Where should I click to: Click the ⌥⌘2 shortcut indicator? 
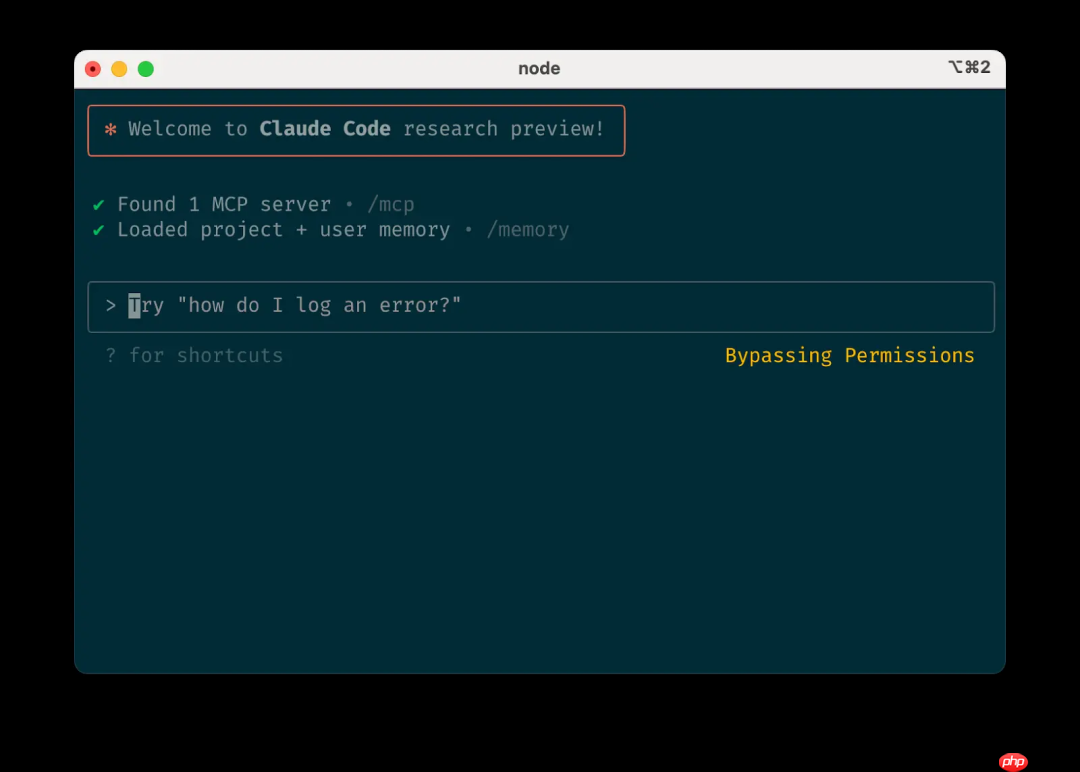pyautogui.click(x=969, y=67)
